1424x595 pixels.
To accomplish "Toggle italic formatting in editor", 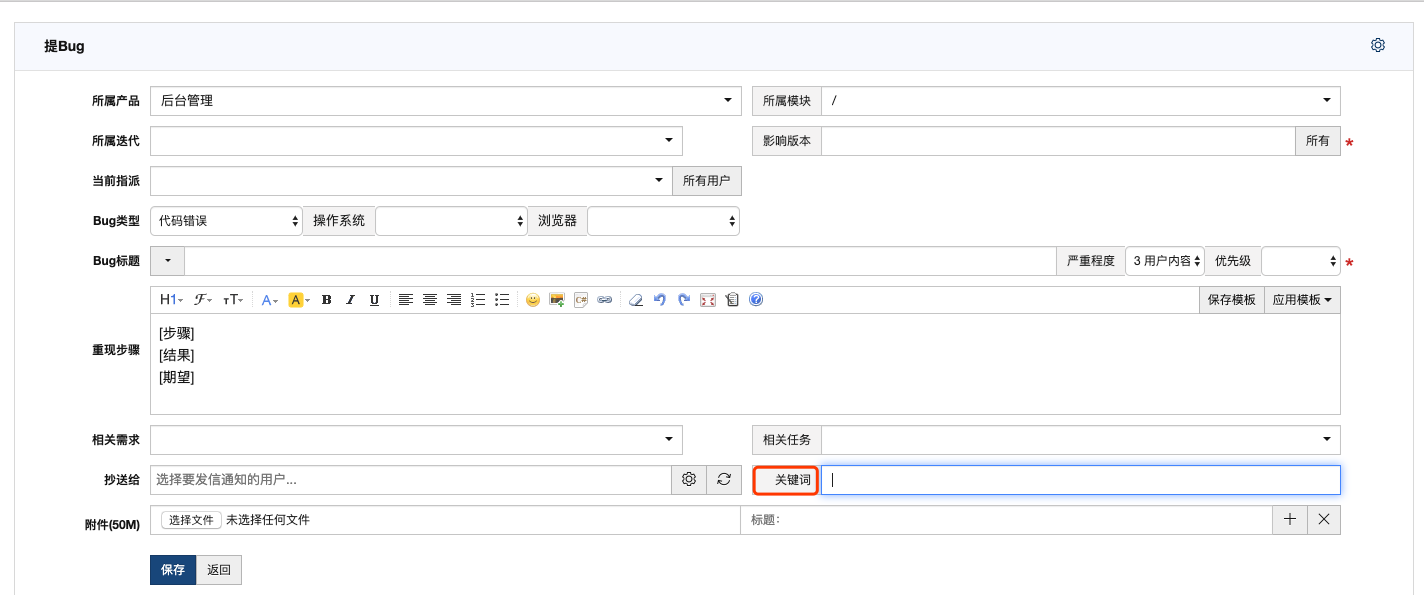I will (350, 300).
